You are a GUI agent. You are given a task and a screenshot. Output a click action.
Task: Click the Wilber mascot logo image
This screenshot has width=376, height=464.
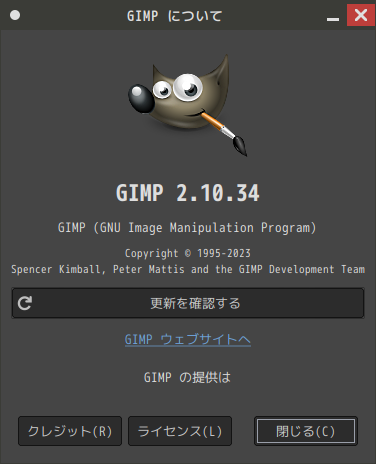point(188,105)
